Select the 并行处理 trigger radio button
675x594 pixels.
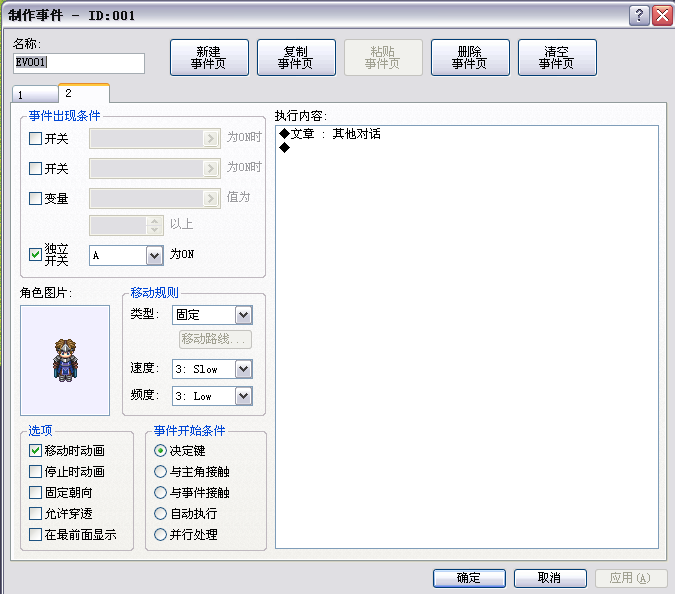tap(160, 535)
